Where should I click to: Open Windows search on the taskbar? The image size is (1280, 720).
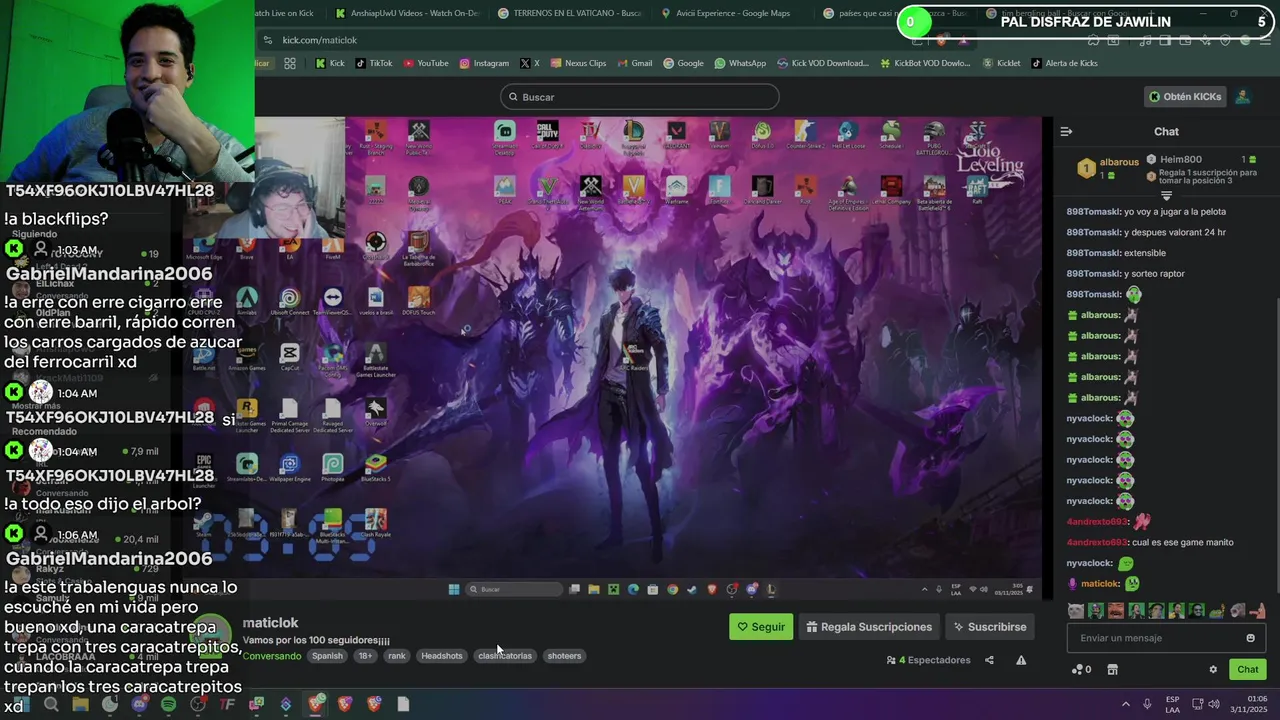tap(51, 704)
